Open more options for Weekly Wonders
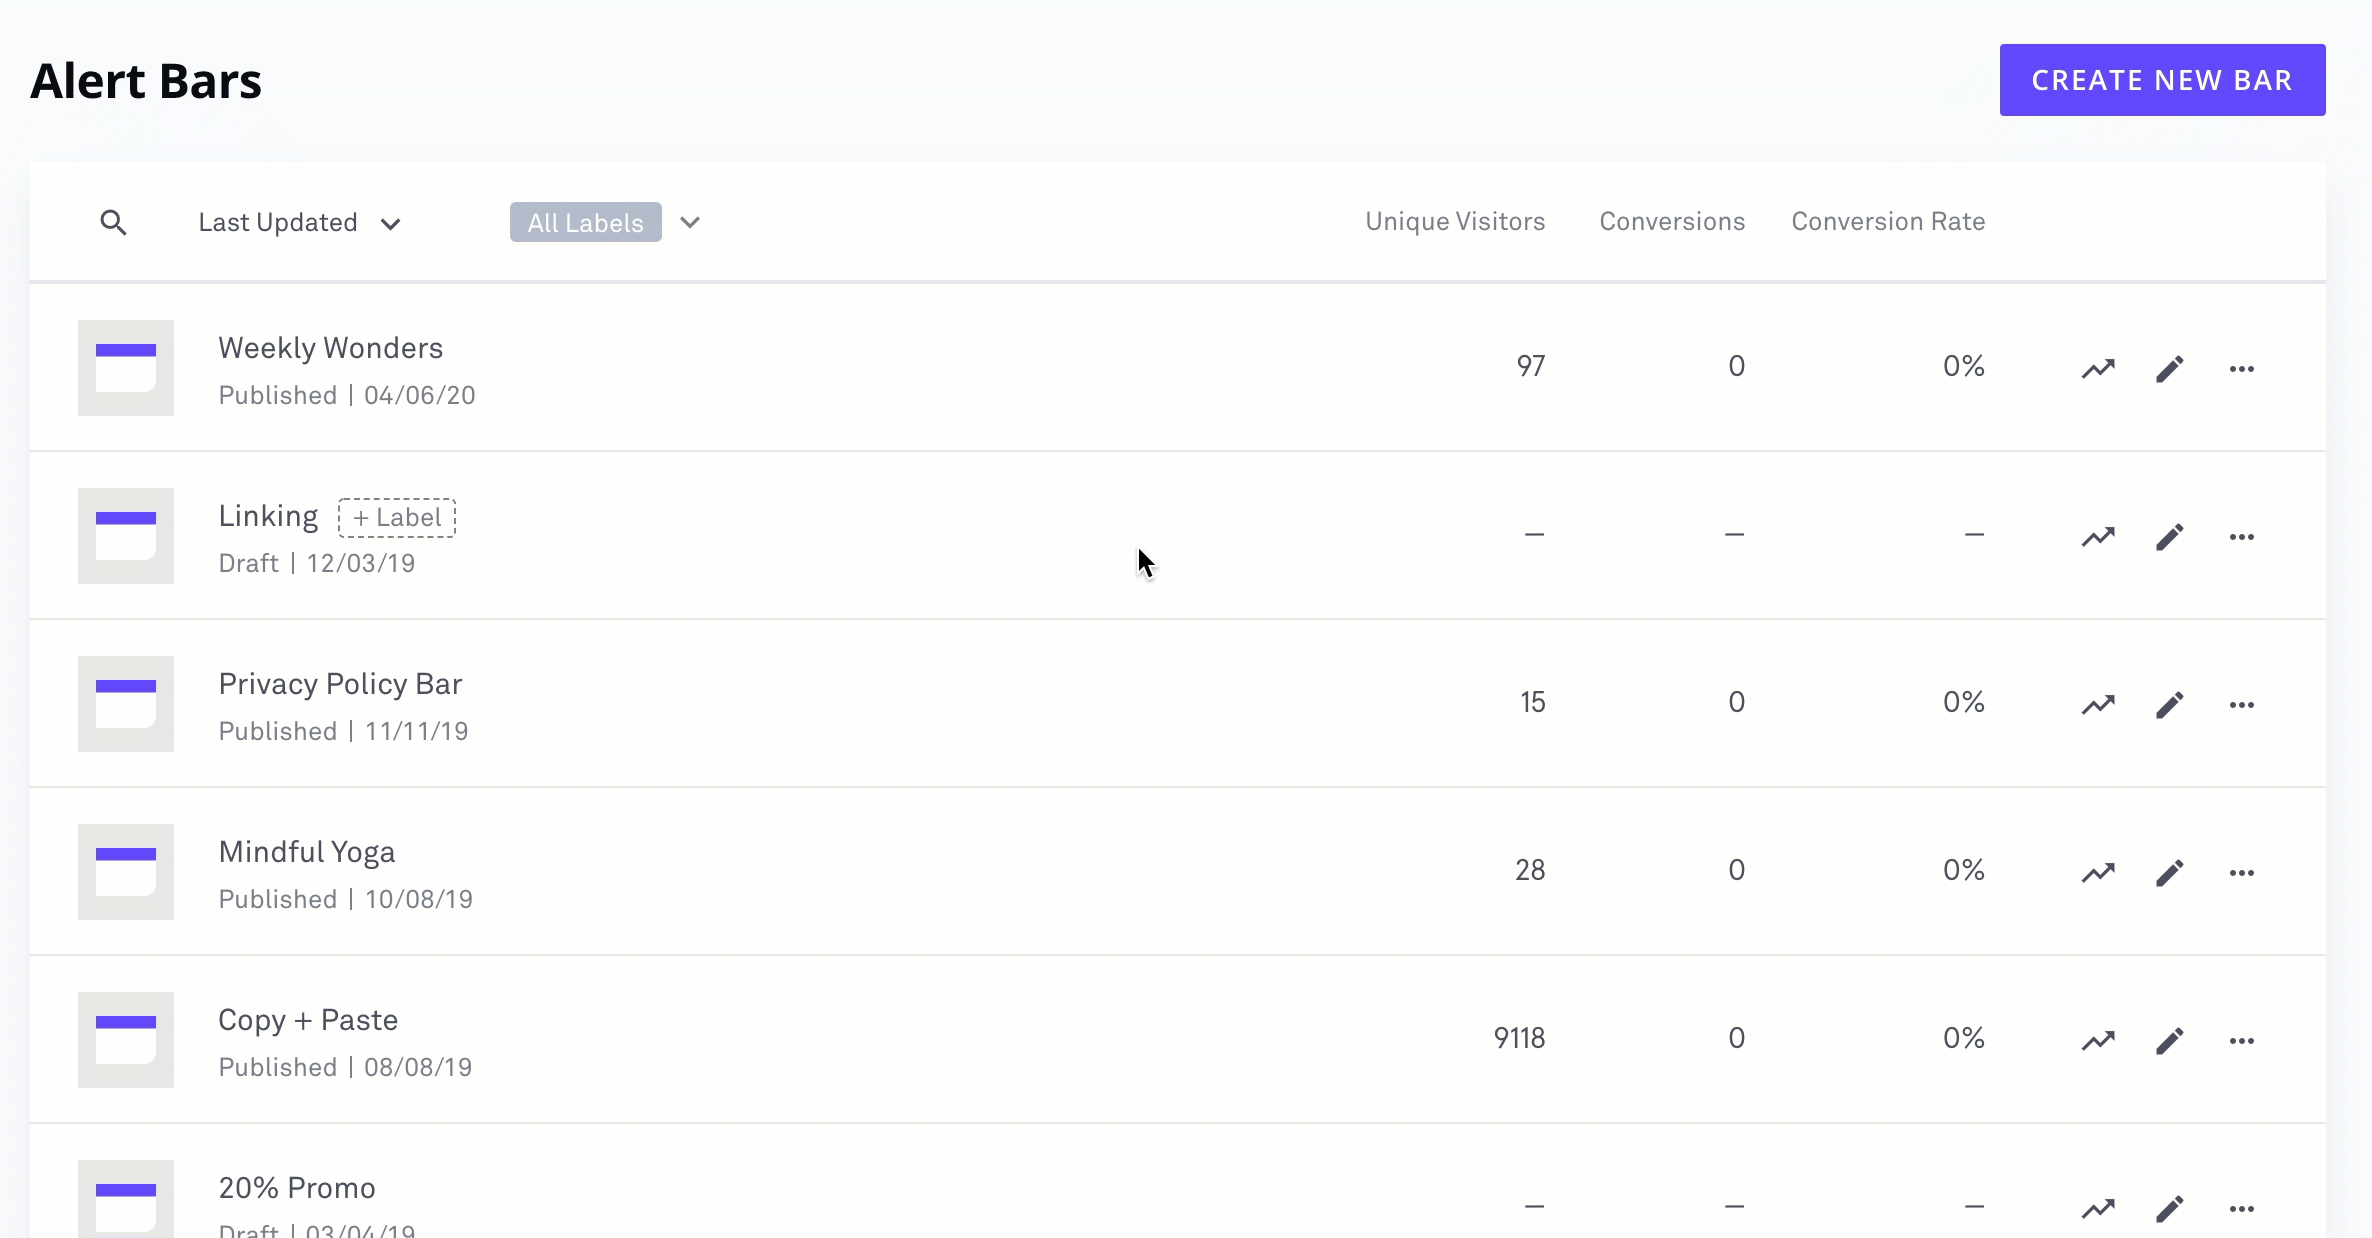Image resolution: width=2372 pixels, height=1238 pixels. tap(2241, 369)
